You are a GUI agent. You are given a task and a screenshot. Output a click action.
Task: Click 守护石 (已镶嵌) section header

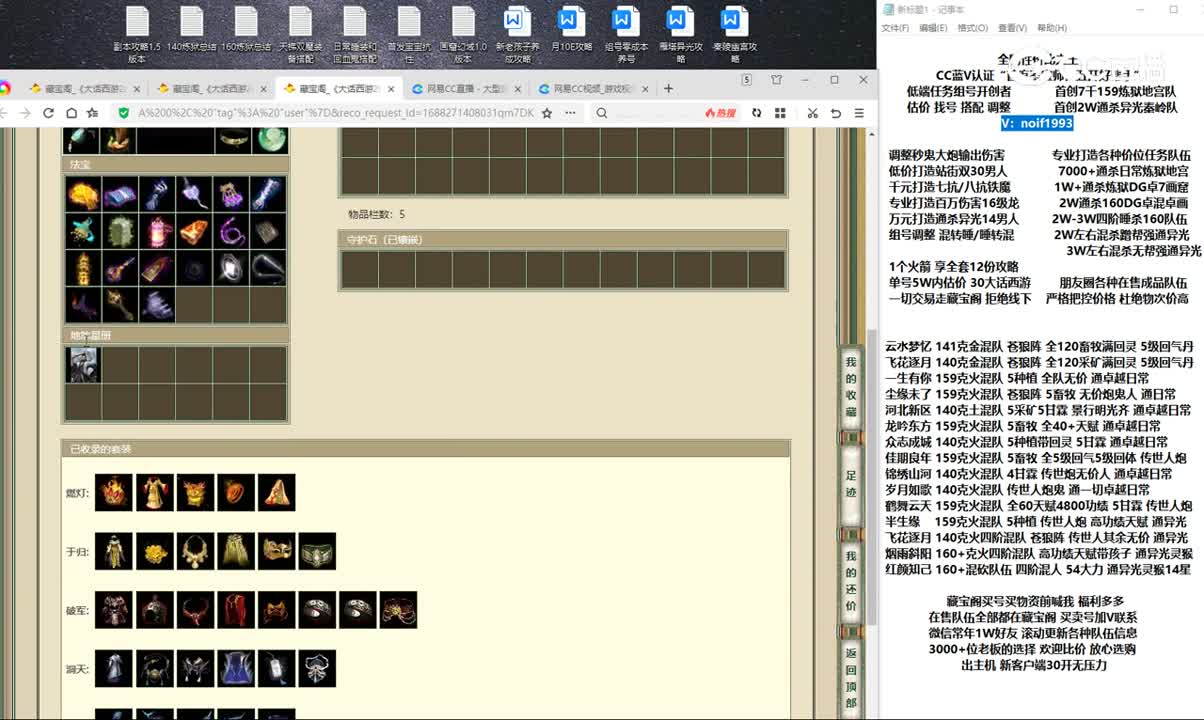click(x=564, y=240)
